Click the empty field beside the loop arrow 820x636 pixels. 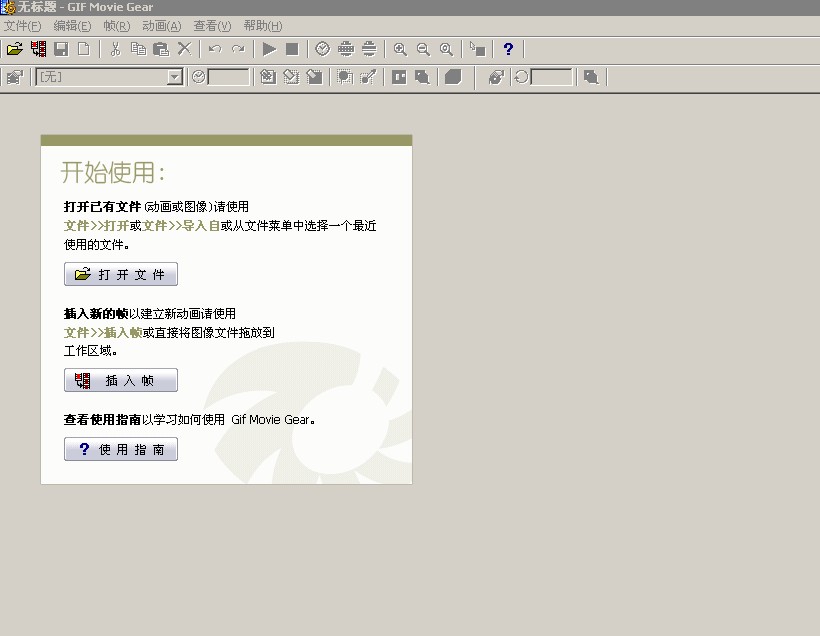point(552,77)
